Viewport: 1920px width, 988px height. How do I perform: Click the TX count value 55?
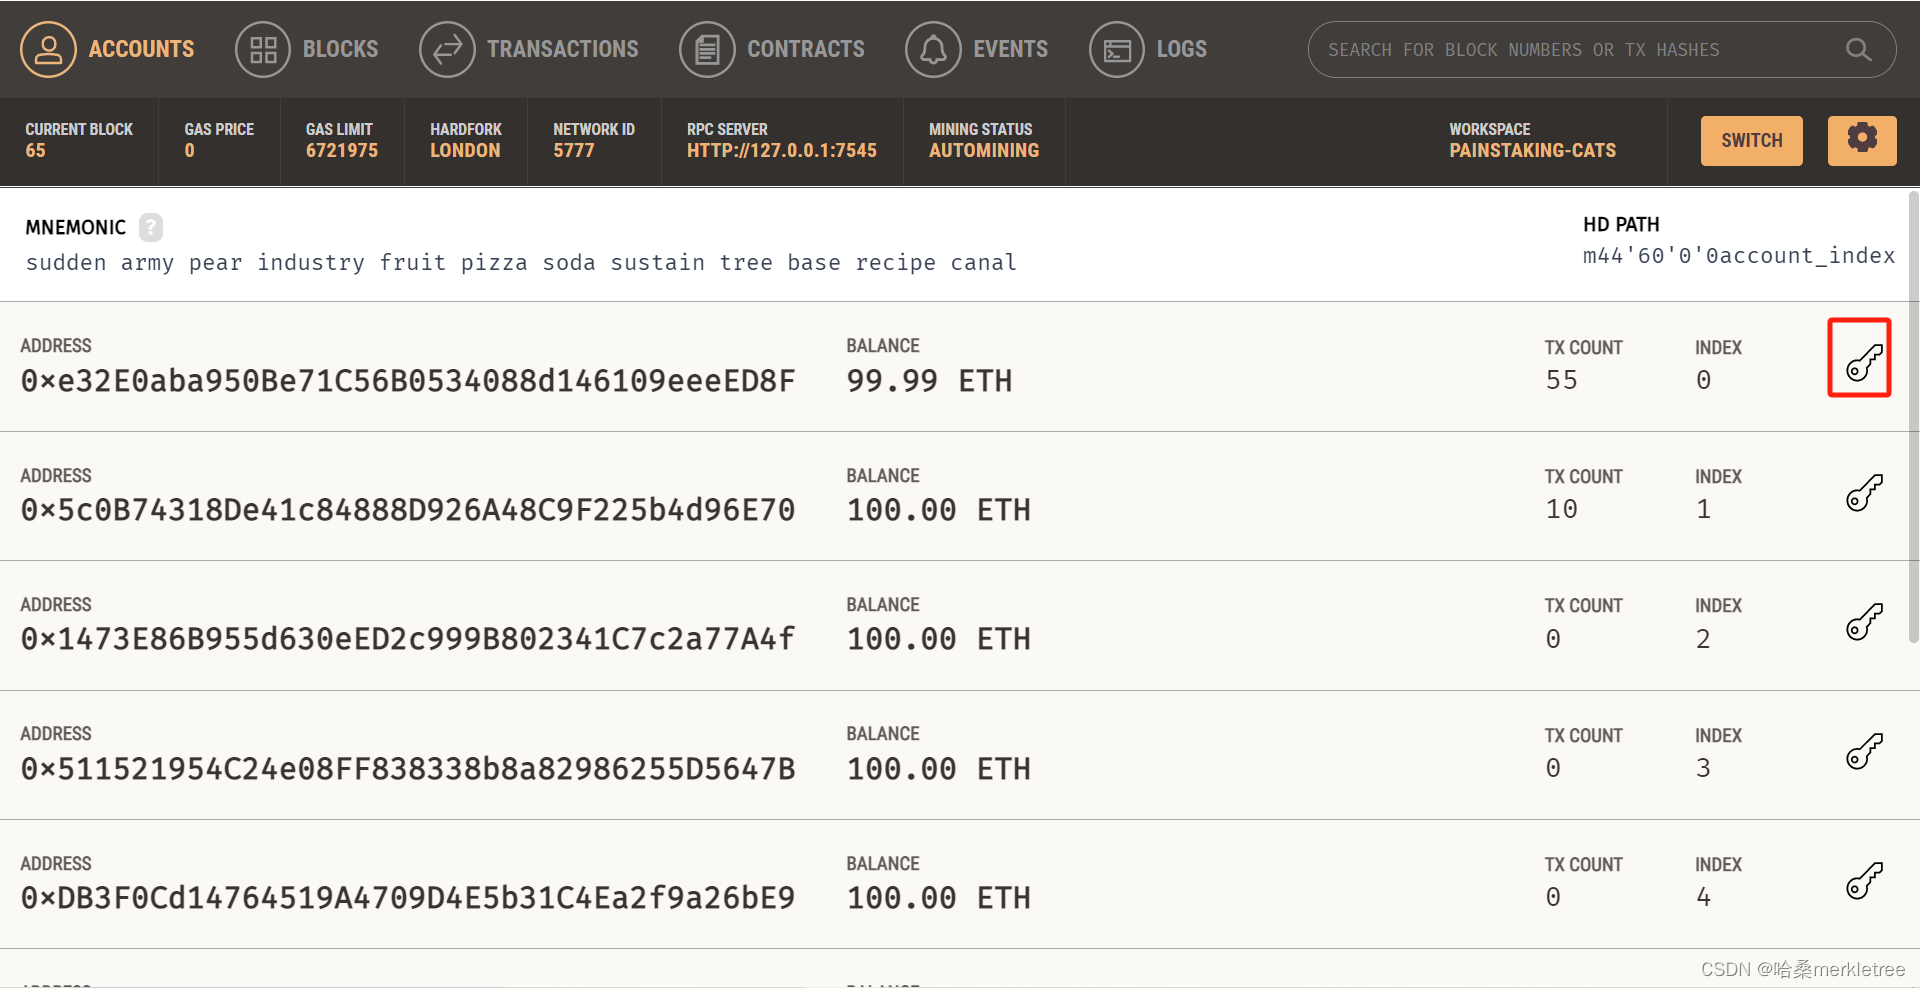click(1561, 381)
